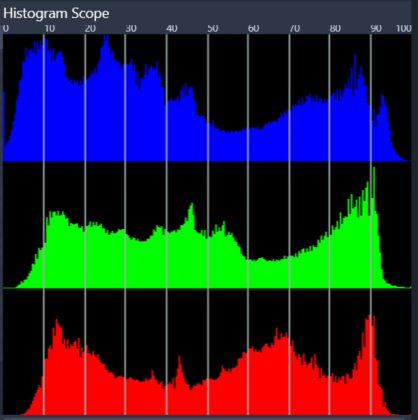Click the 50 scale label
Screen dimensions: 418x420
pyautogui.click(x=213, y=29)
